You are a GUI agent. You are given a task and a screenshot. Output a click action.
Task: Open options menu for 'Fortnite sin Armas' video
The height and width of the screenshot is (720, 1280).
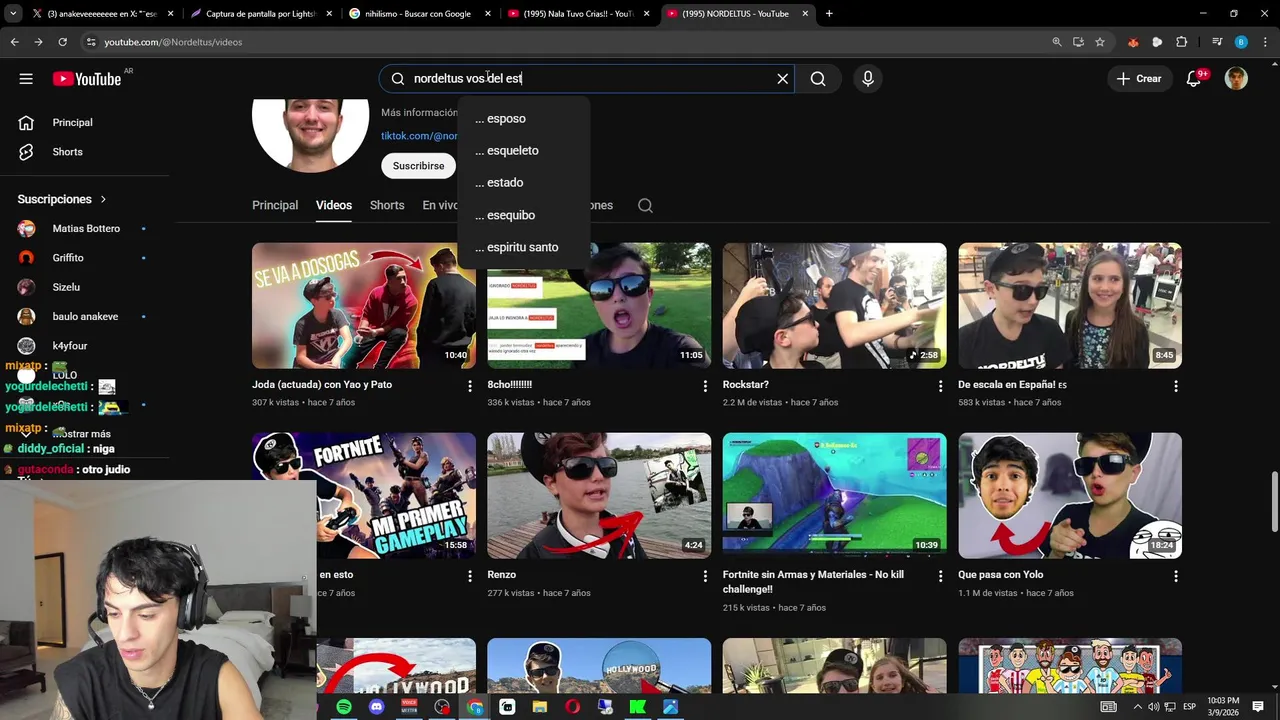click(x=941, y=576)
